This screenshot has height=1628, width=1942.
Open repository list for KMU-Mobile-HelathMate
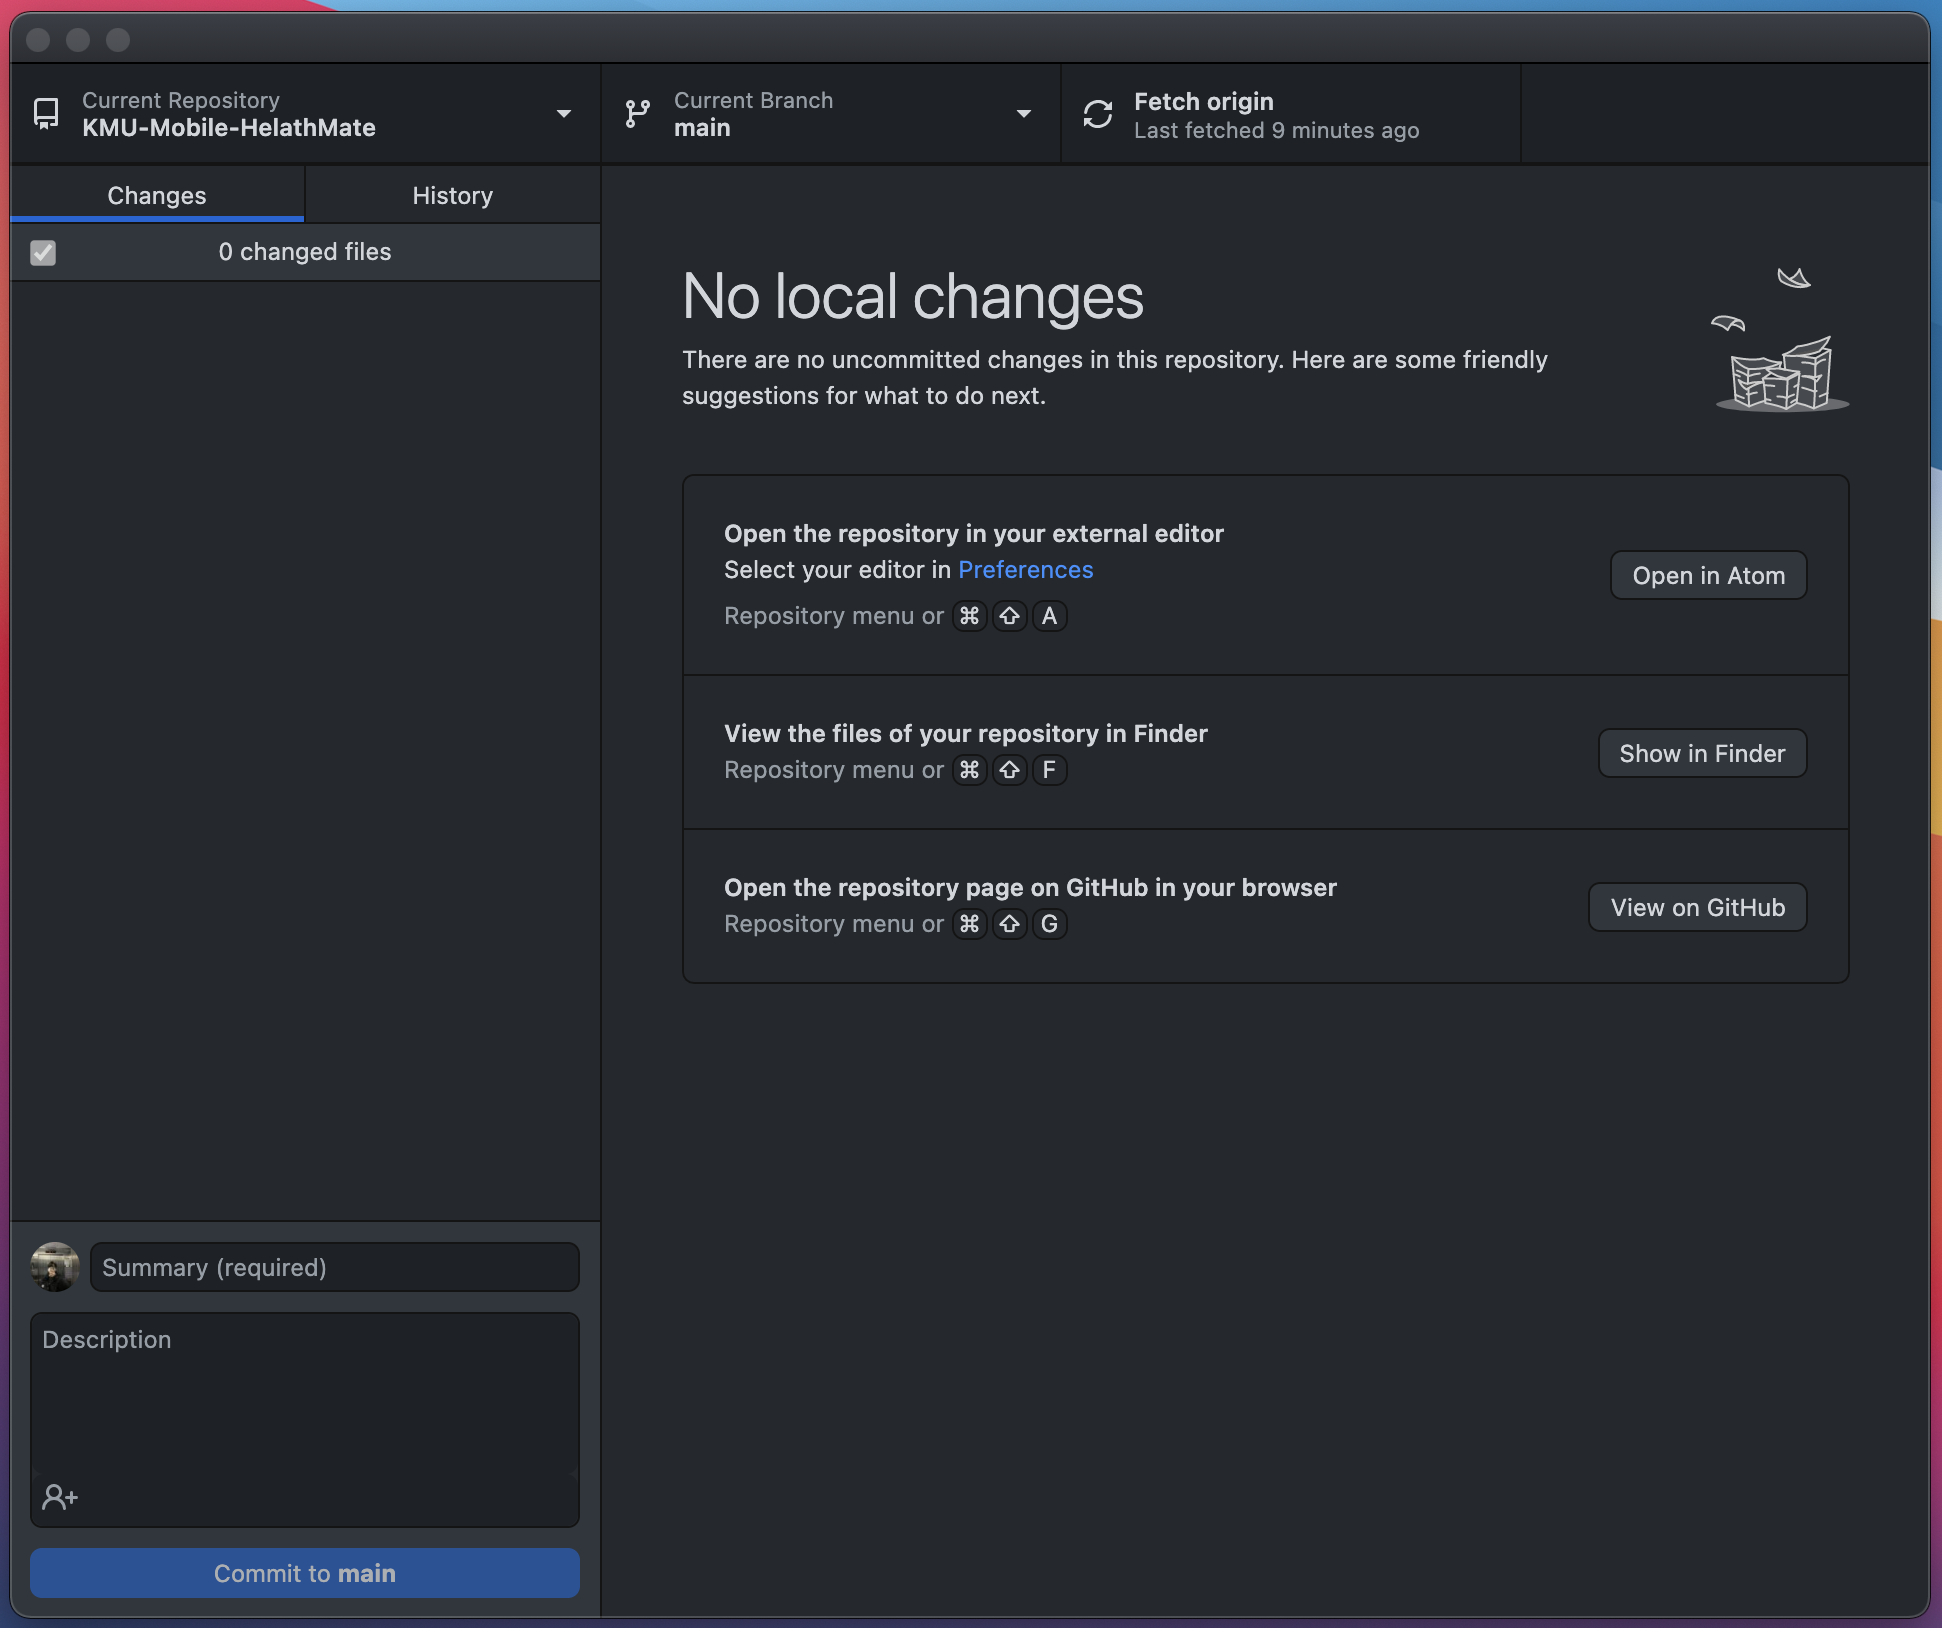coord(229,128)
